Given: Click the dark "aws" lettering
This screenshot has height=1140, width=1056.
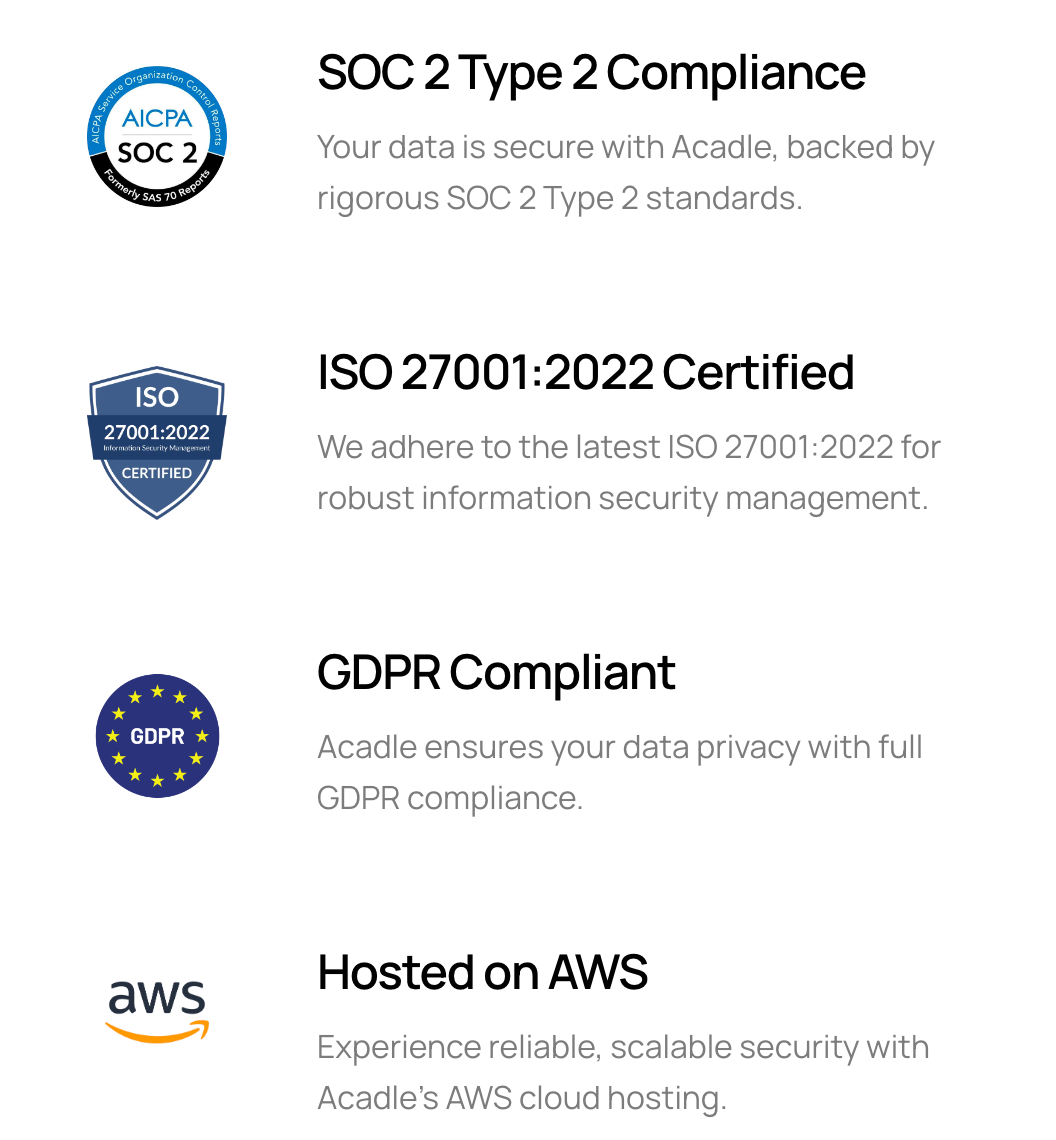Looking at the screenshot, I should click(157, 999).
